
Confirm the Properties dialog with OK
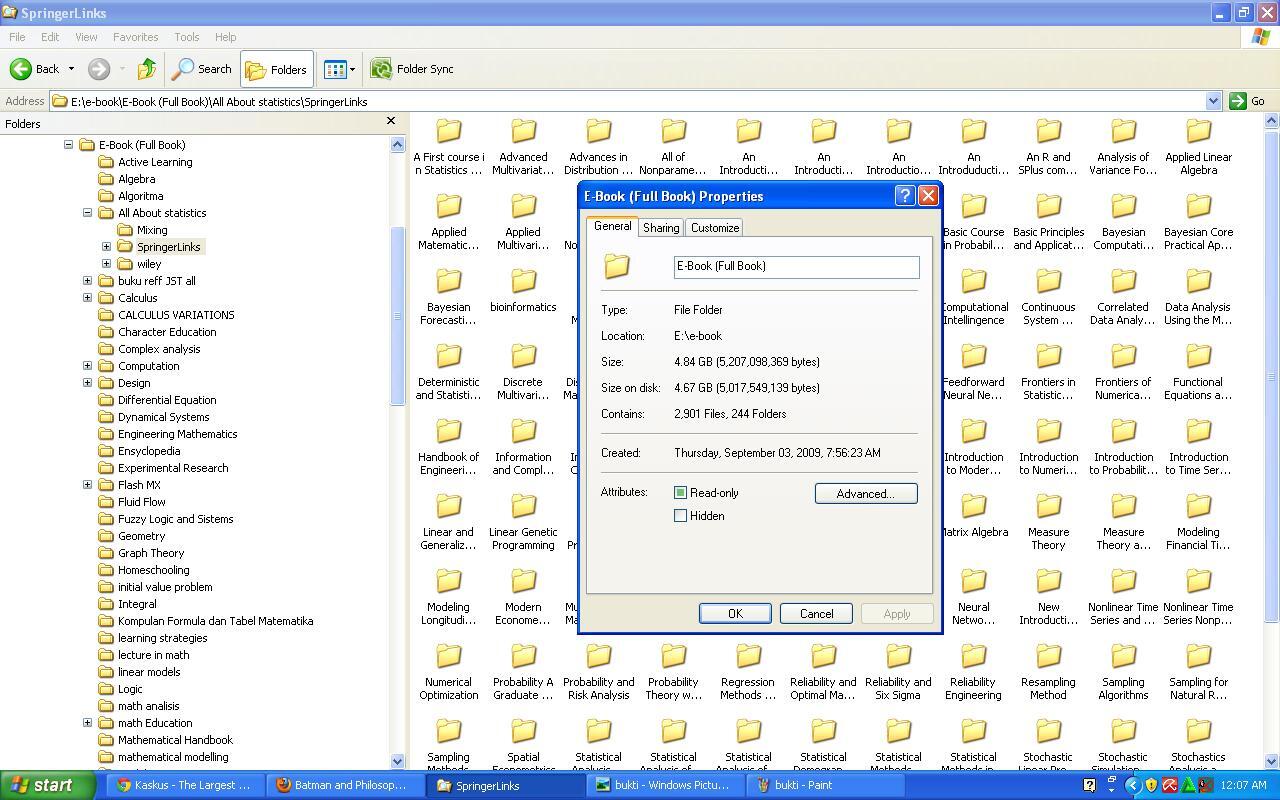tap(735, 614)
